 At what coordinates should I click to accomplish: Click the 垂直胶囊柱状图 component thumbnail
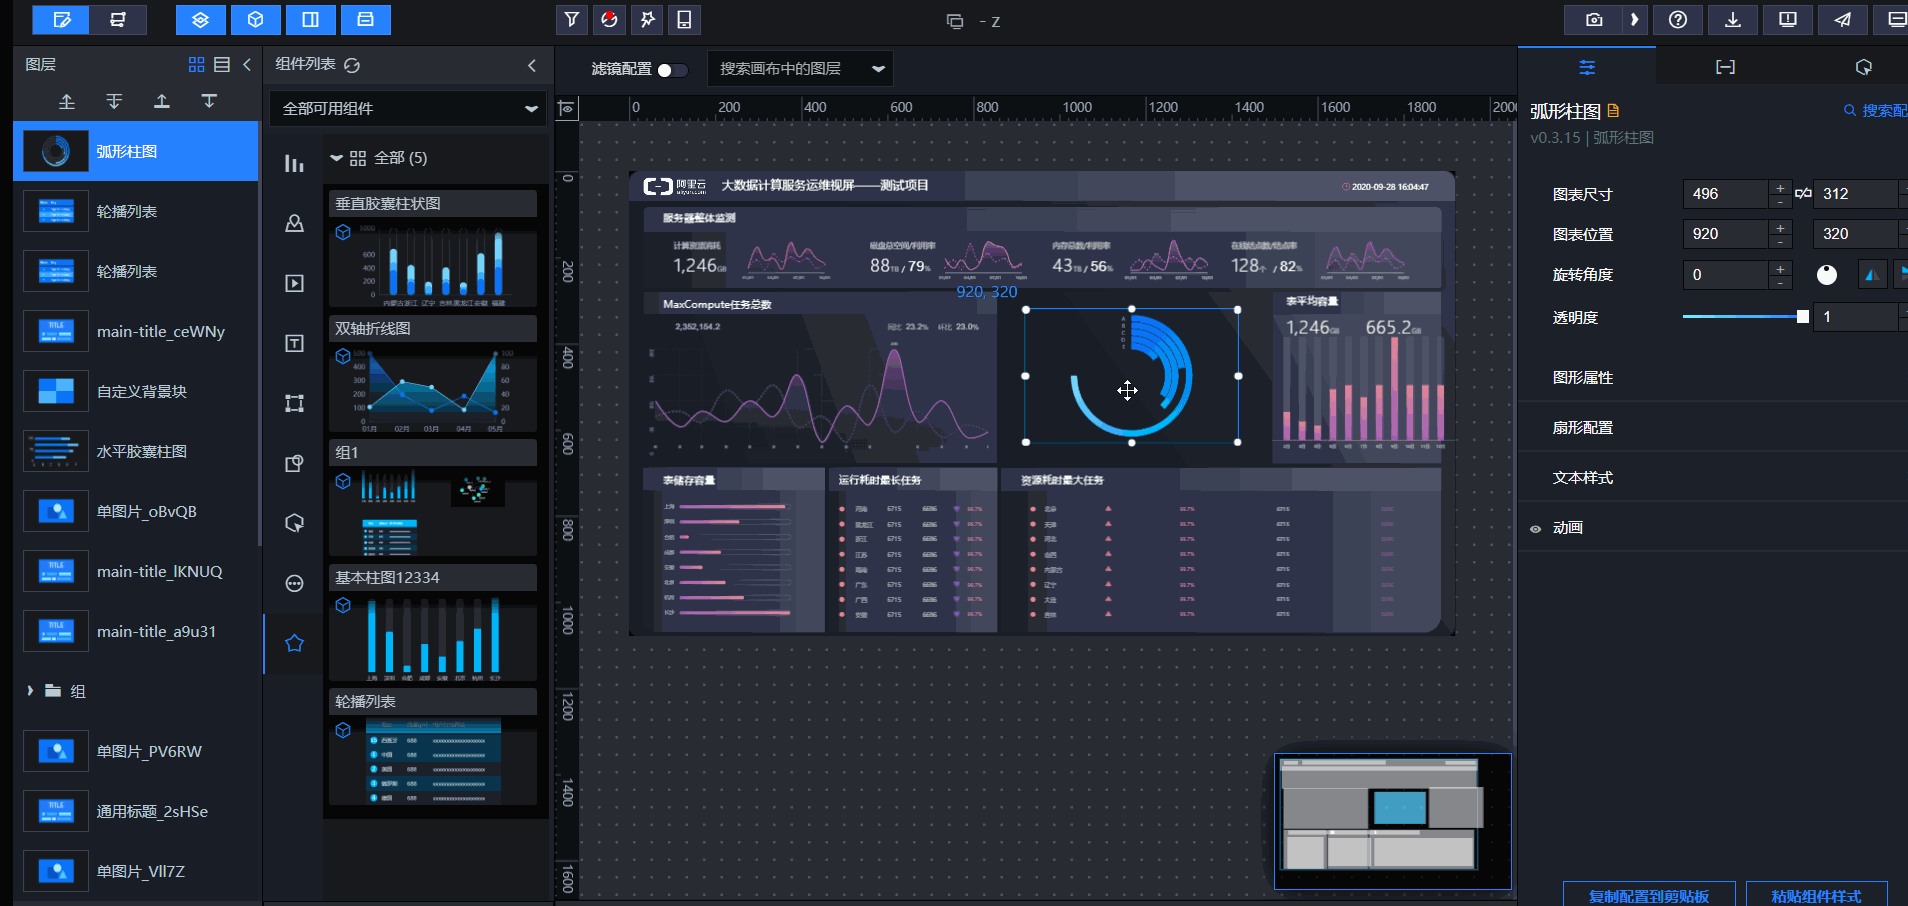433,263
